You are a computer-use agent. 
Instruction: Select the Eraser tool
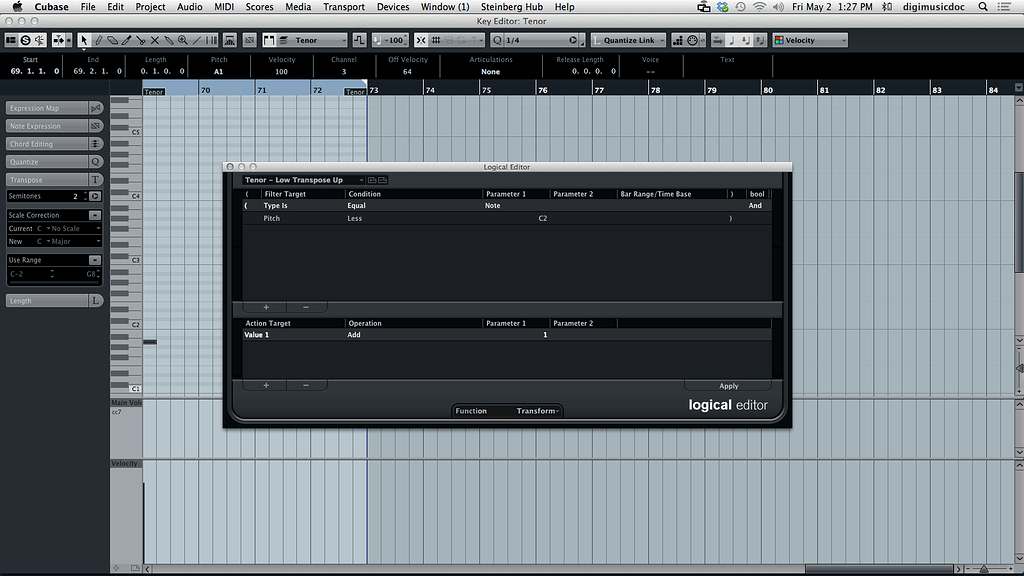tap(112, 40)
